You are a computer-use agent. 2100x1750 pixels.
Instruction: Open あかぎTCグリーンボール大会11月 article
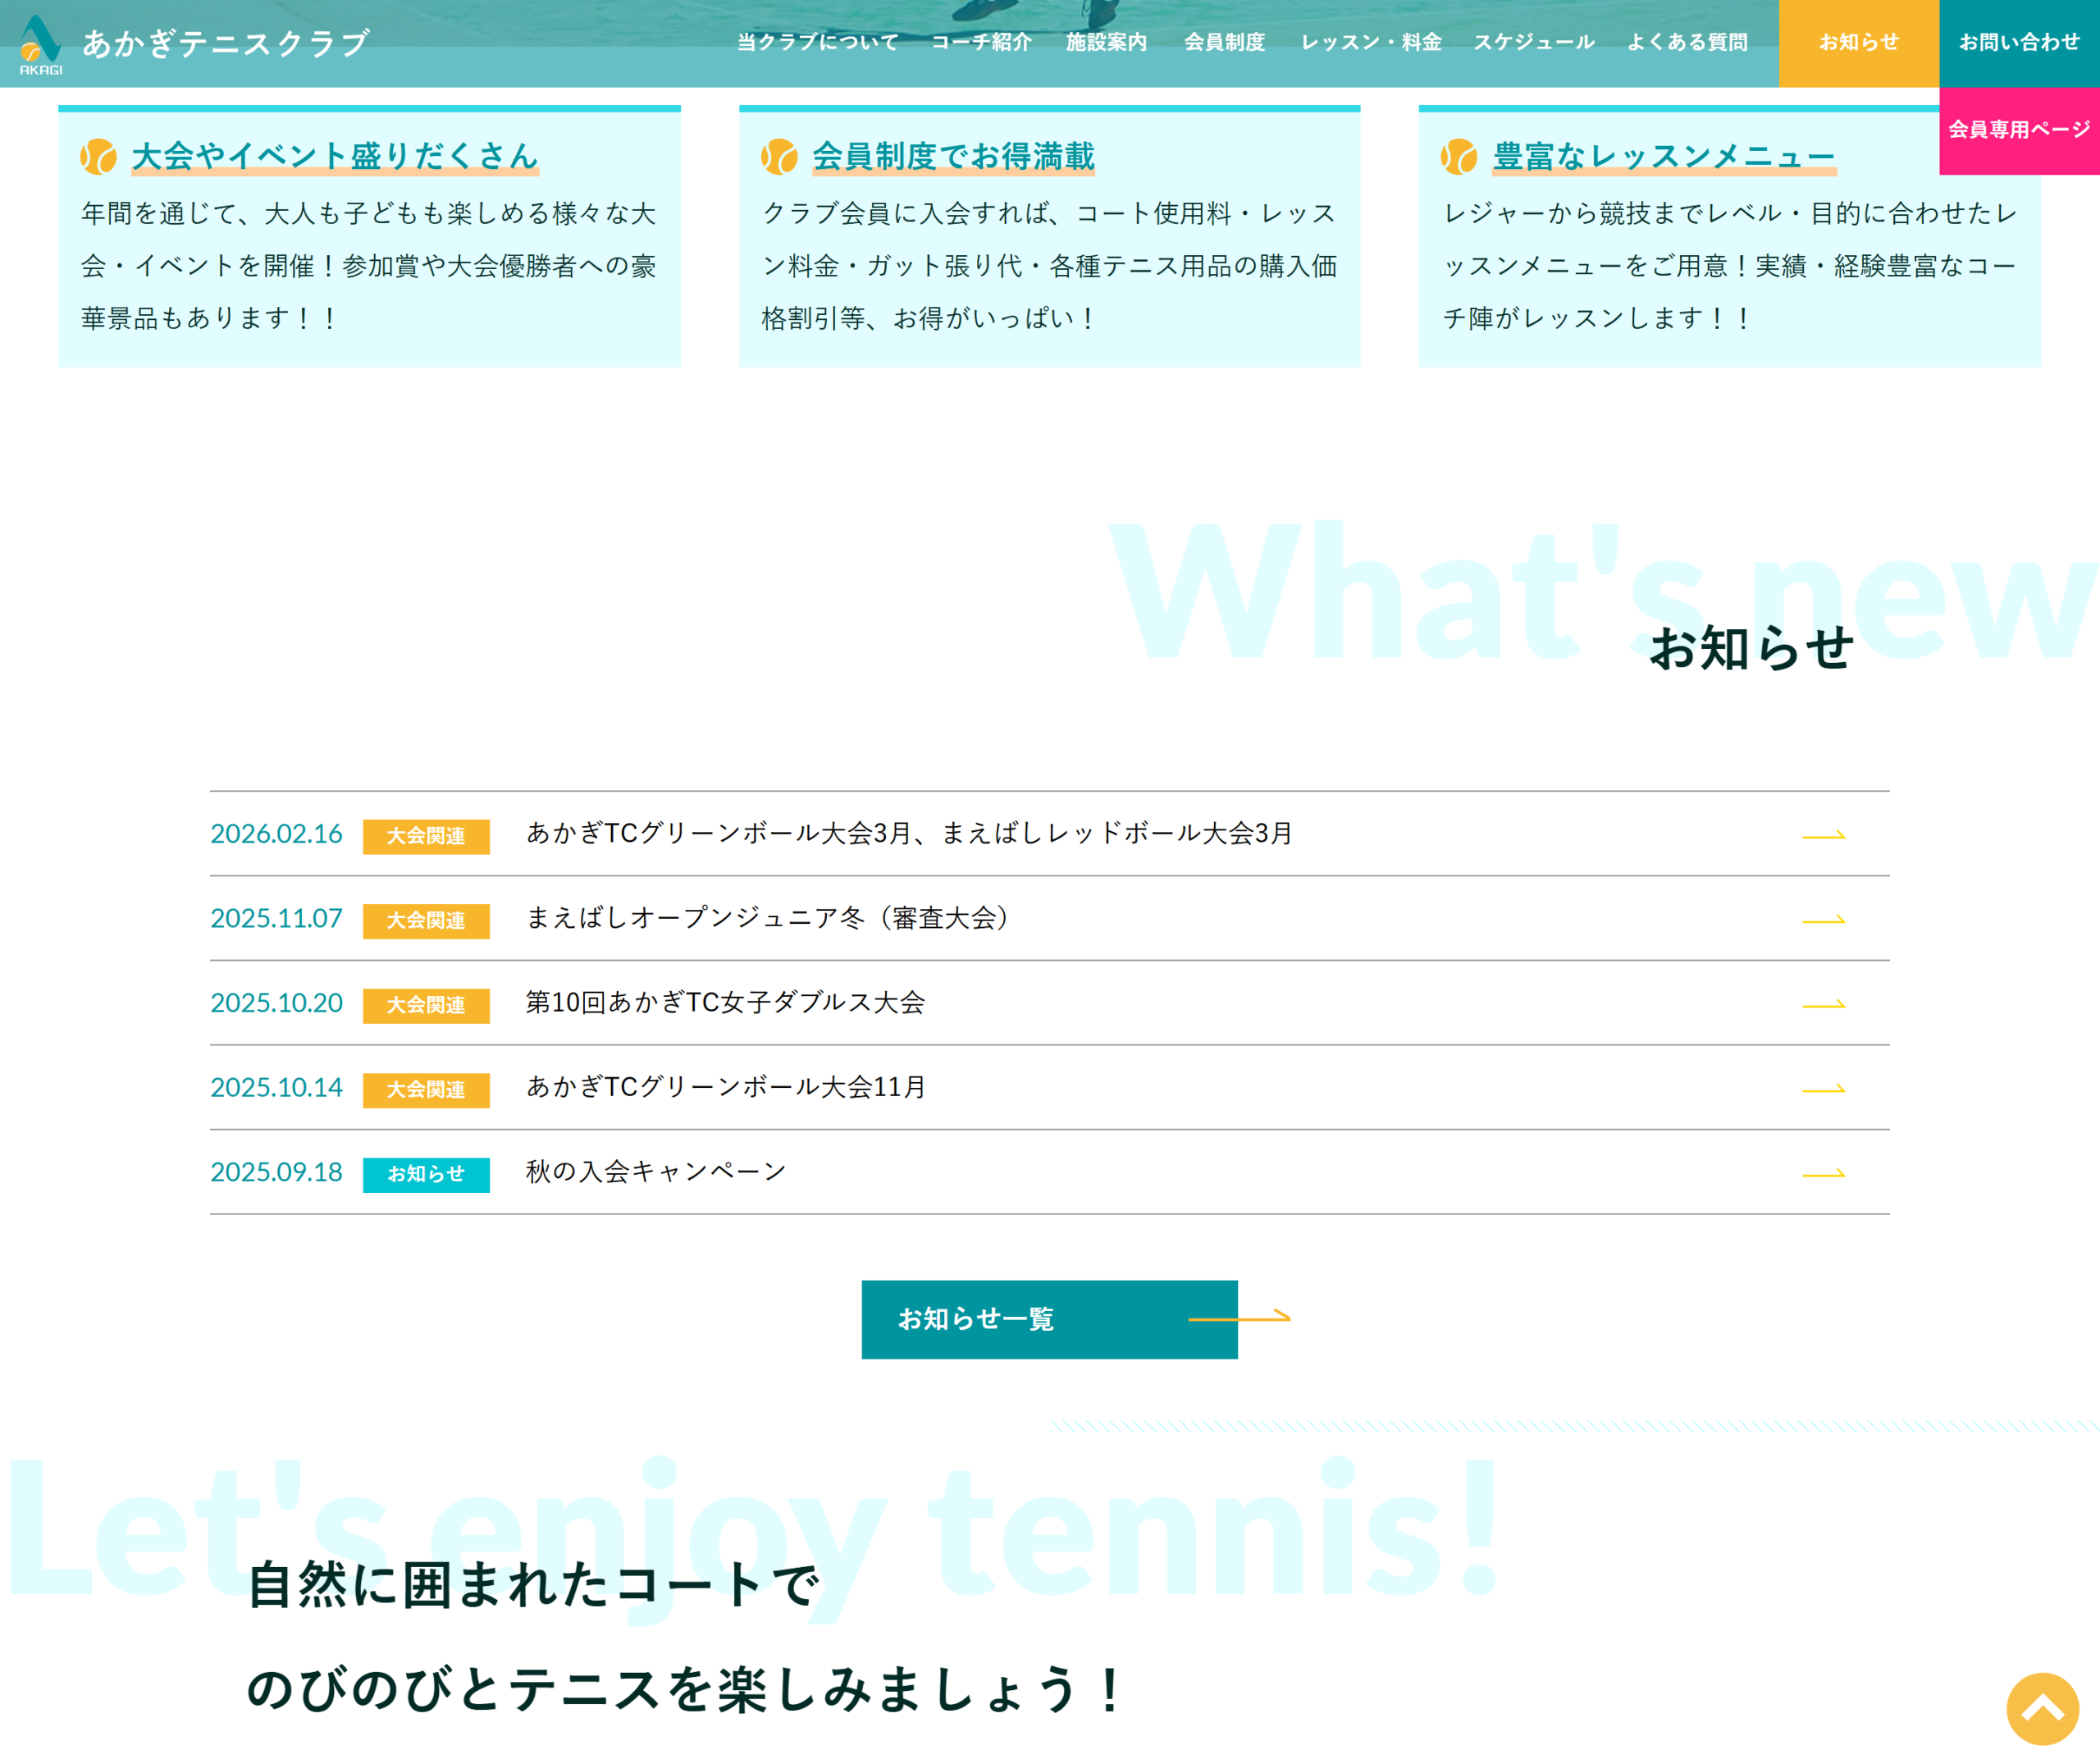coord(726,1087)
